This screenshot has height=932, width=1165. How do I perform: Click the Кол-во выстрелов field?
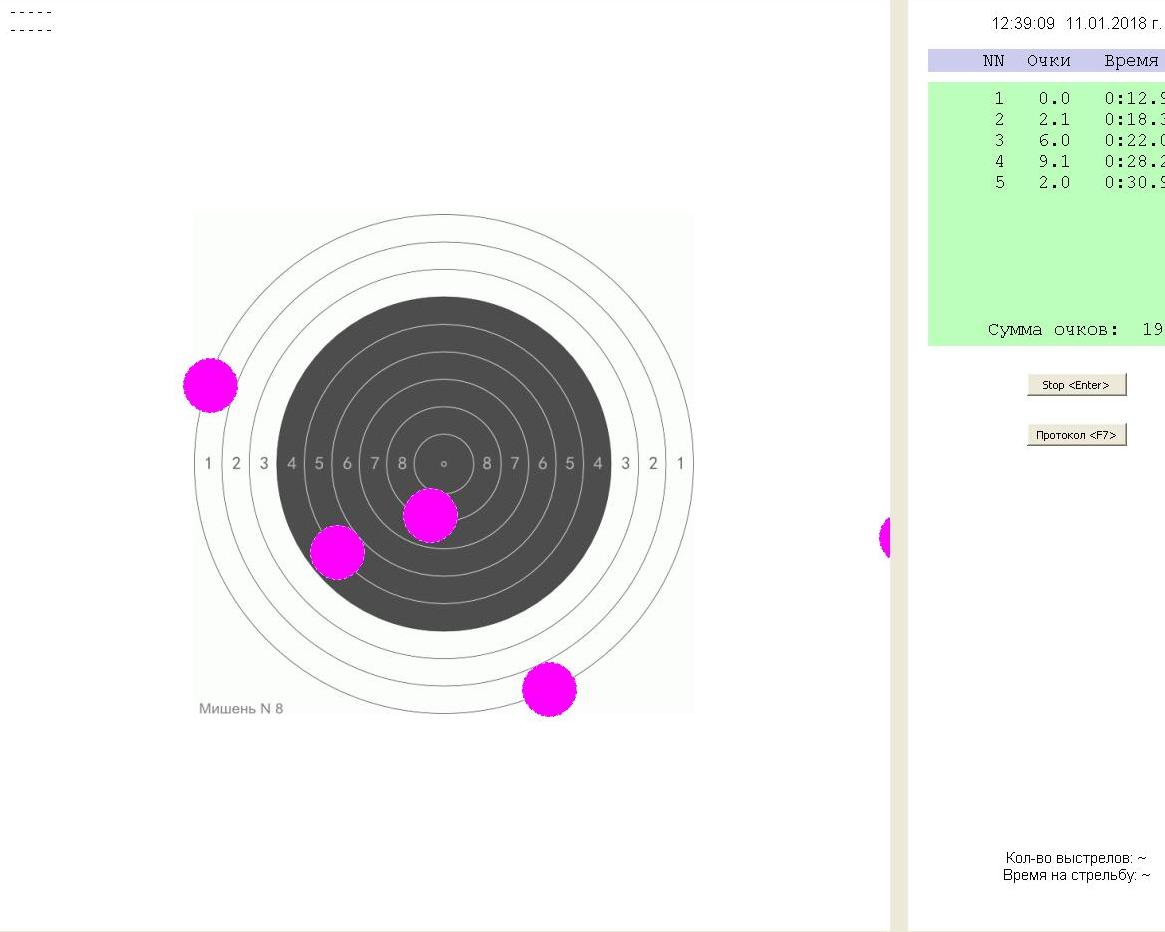click(x=1075, y=858)
